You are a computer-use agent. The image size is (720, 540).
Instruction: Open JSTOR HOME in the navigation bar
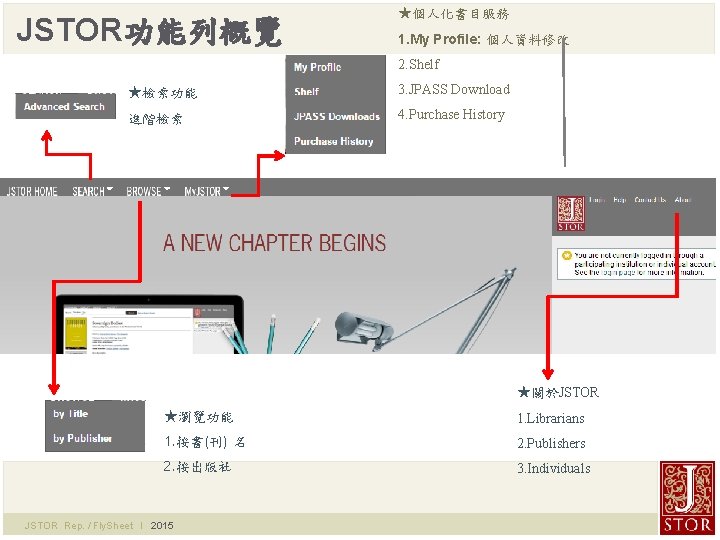(x=32, y=191)
